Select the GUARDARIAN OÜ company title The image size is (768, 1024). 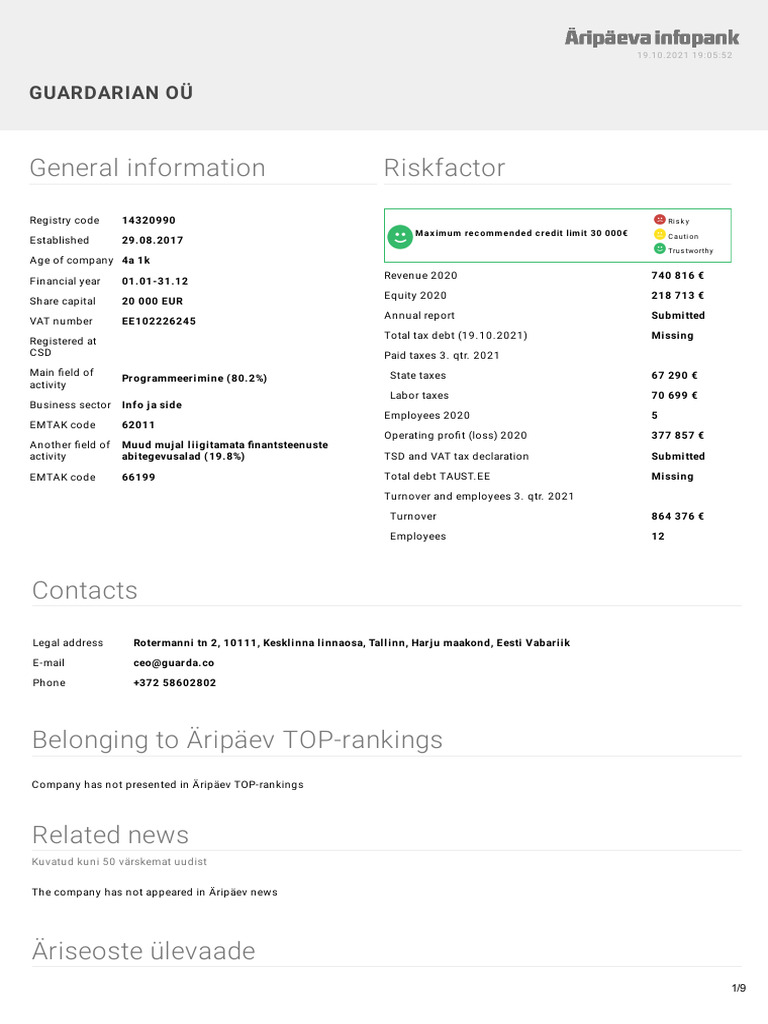tap(111, 93)
